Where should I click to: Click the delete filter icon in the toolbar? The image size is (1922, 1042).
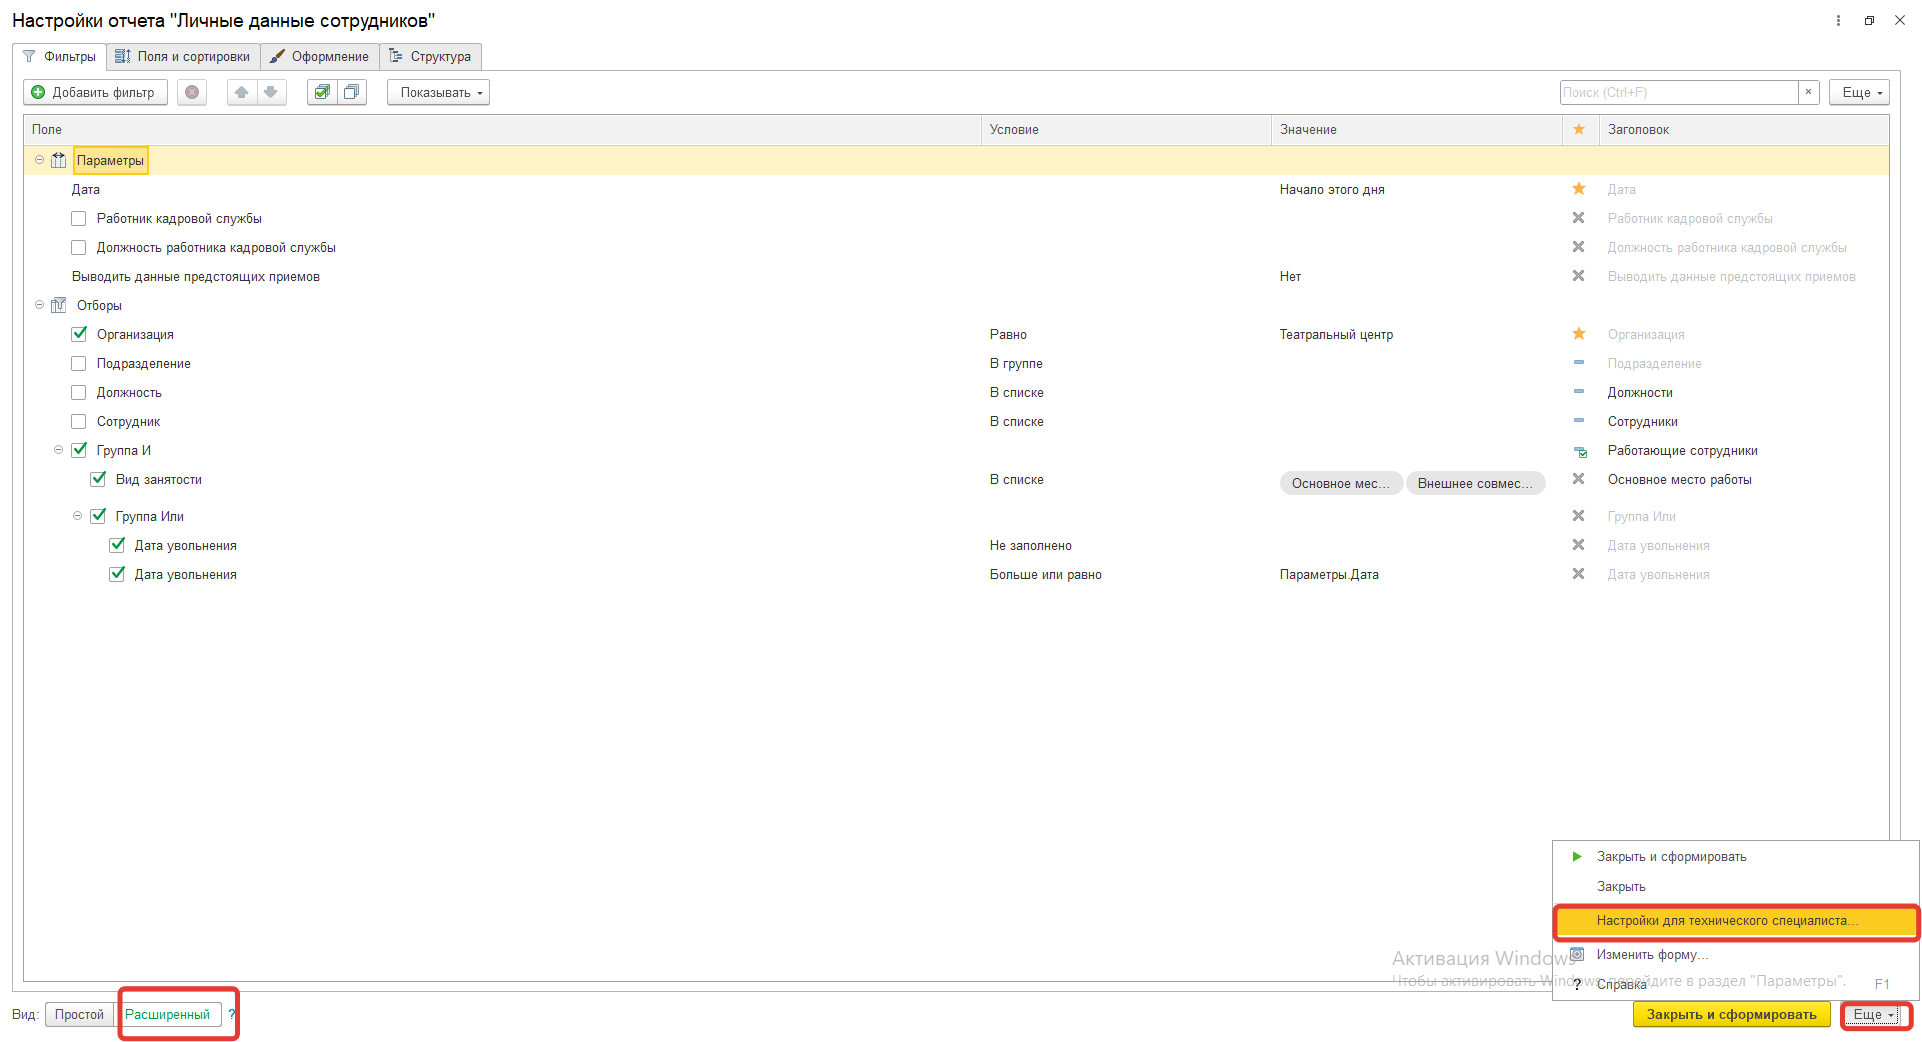(192, 92)
